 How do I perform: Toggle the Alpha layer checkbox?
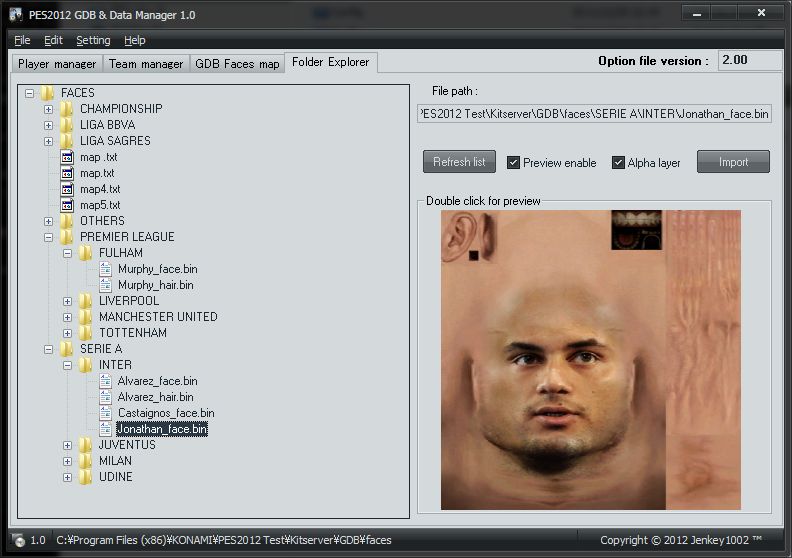pos(619,163)
